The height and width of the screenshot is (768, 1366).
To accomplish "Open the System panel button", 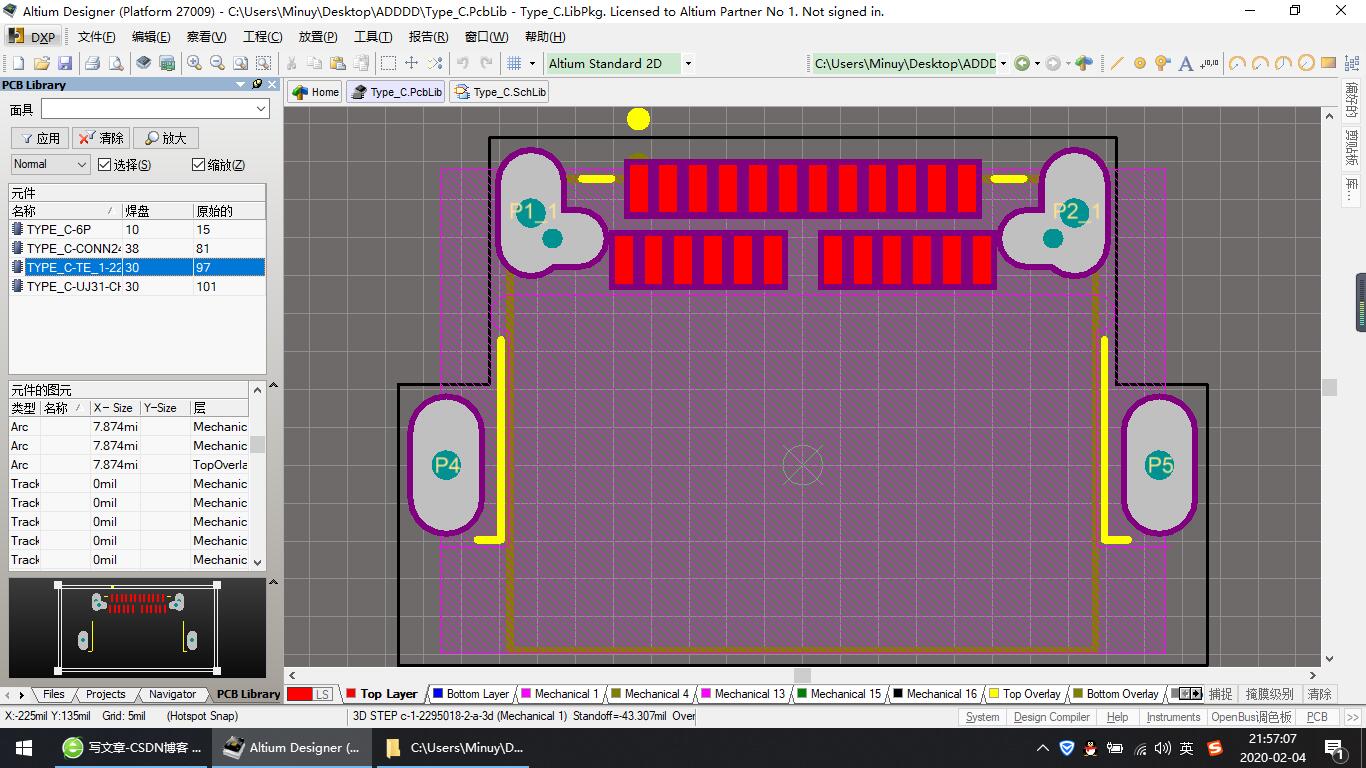I will tap(982, 717).
